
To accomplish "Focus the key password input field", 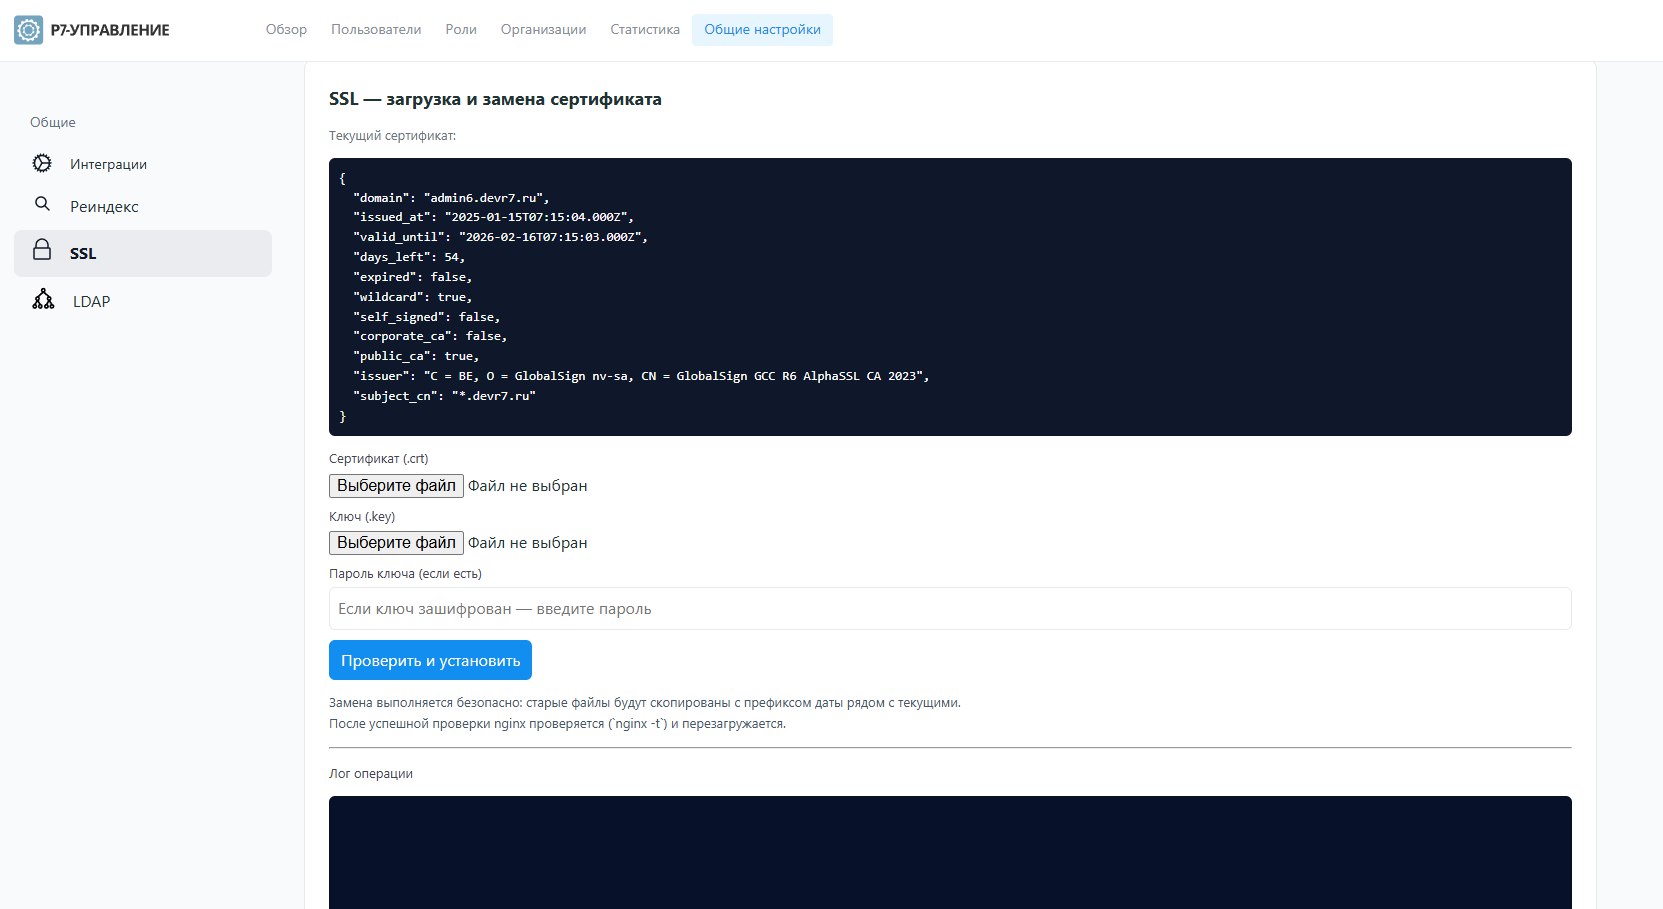I will tap(949, 609).
